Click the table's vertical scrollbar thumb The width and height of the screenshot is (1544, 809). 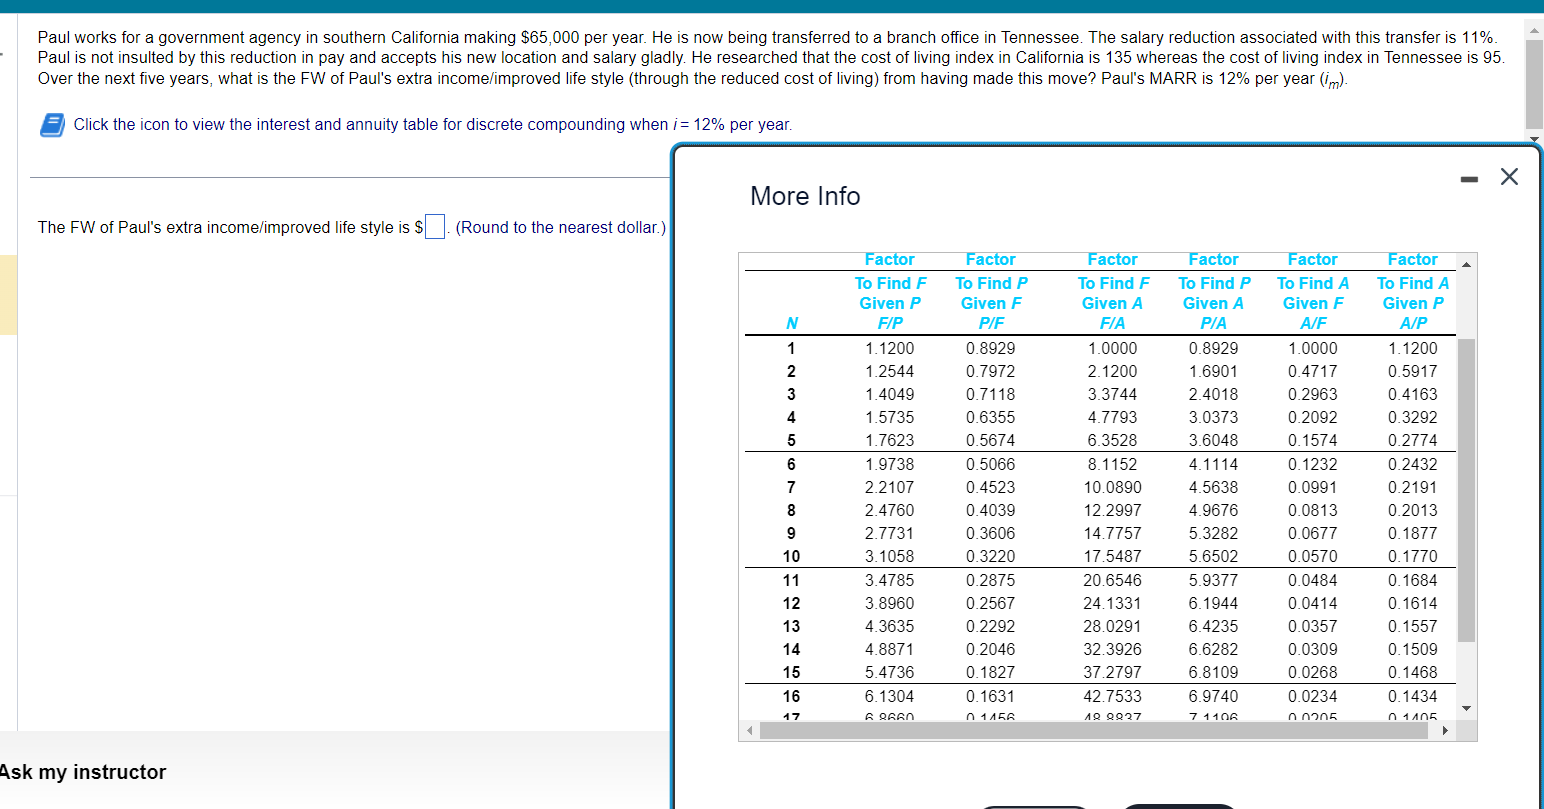point(1467,490)
